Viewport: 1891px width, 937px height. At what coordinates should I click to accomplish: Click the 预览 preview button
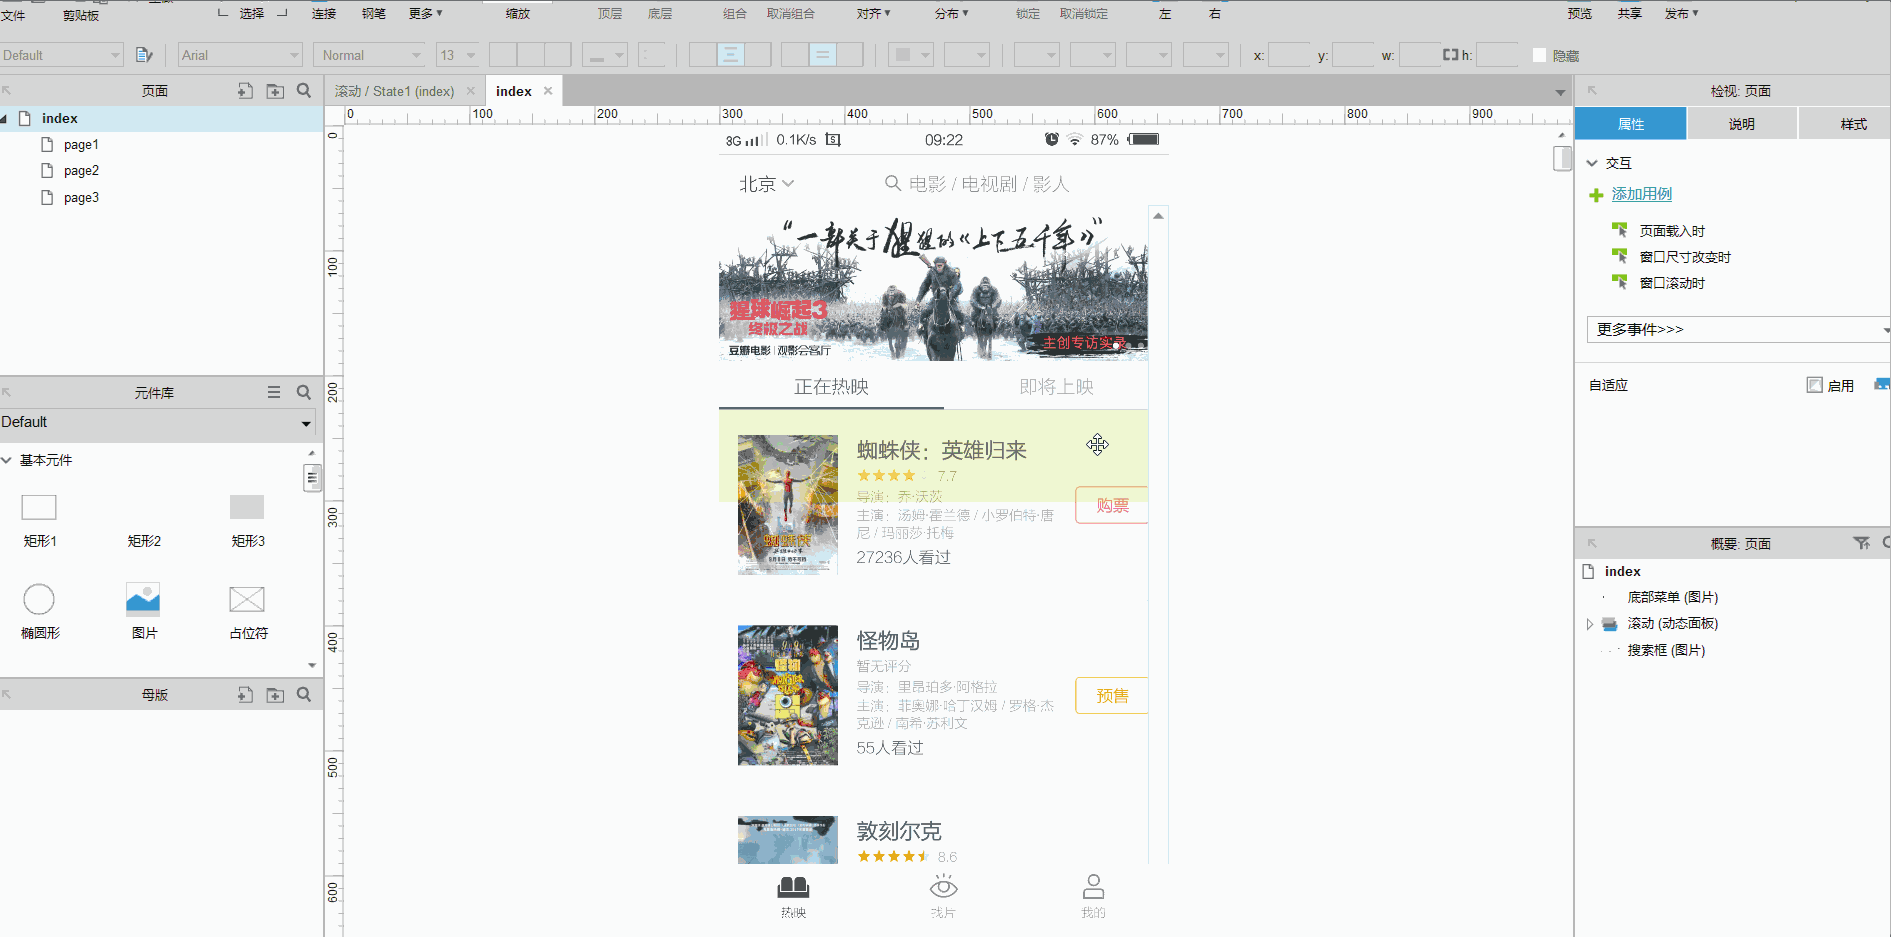(x=1580, y=14)
